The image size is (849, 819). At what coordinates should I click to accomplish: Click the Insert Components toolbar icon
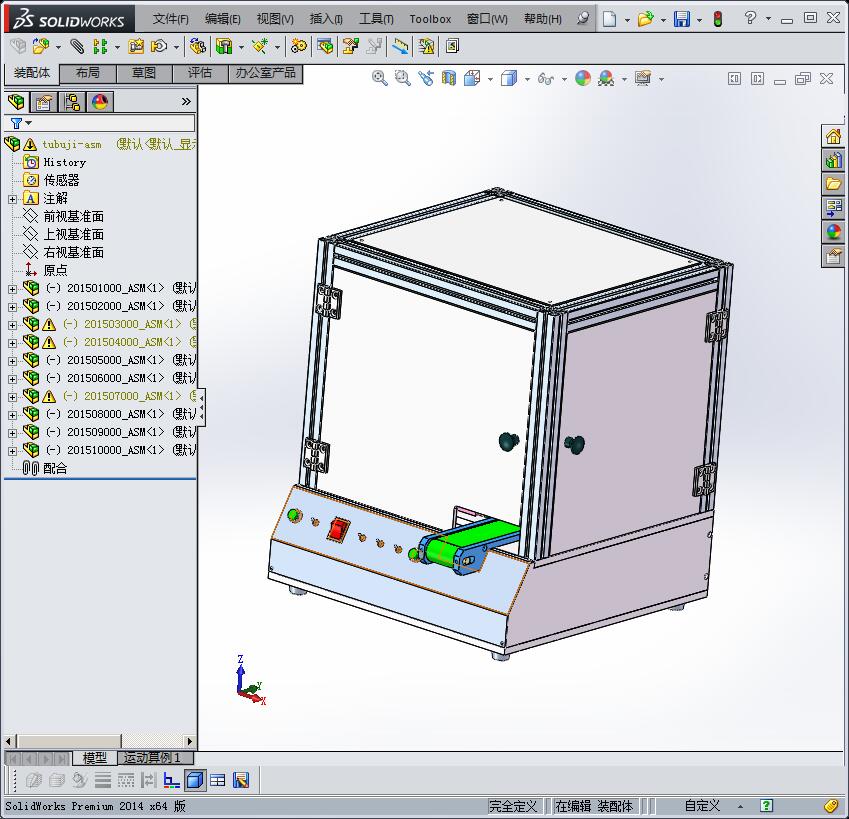(x=41, y=47)
